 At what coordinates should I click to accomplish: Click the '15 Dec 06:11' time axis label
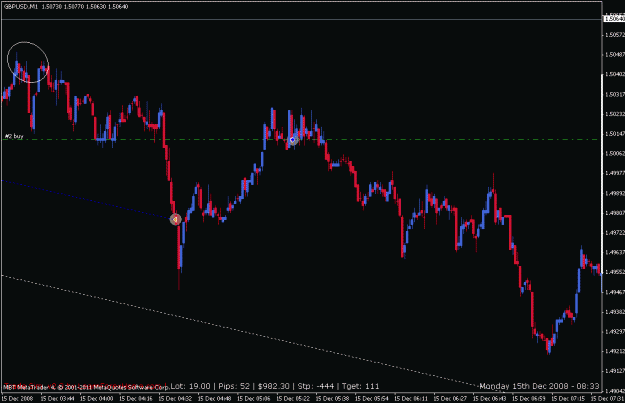click(411, 398)
